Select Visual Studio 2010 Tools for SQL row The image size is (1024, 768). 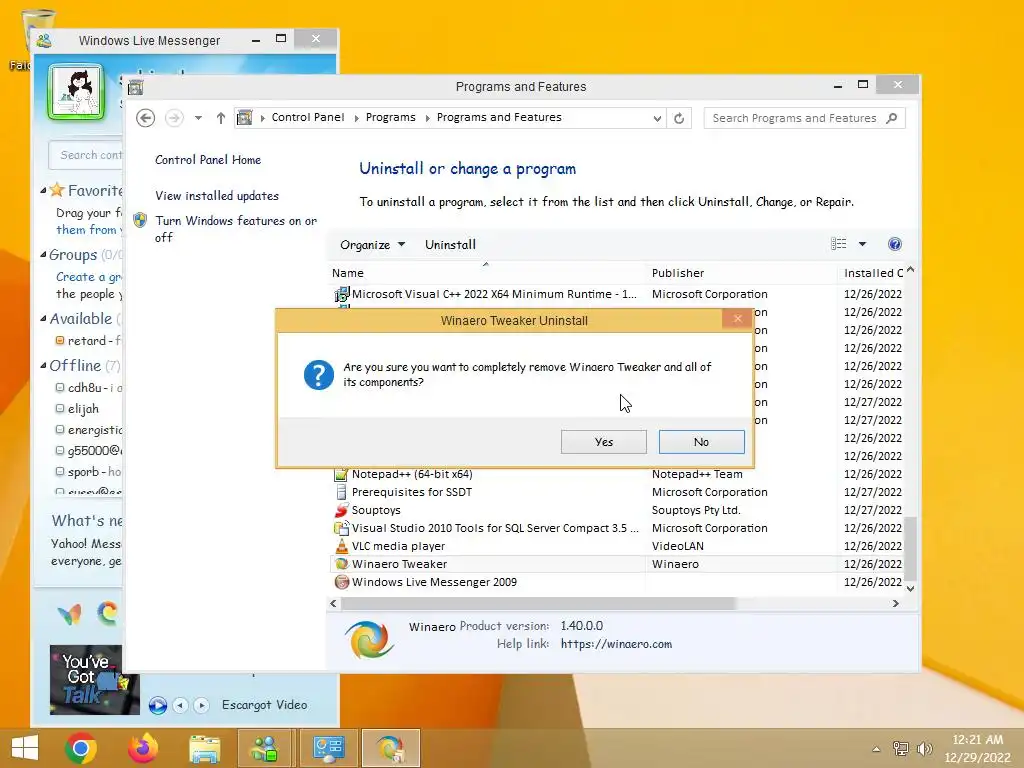click(x=616, y=528)
